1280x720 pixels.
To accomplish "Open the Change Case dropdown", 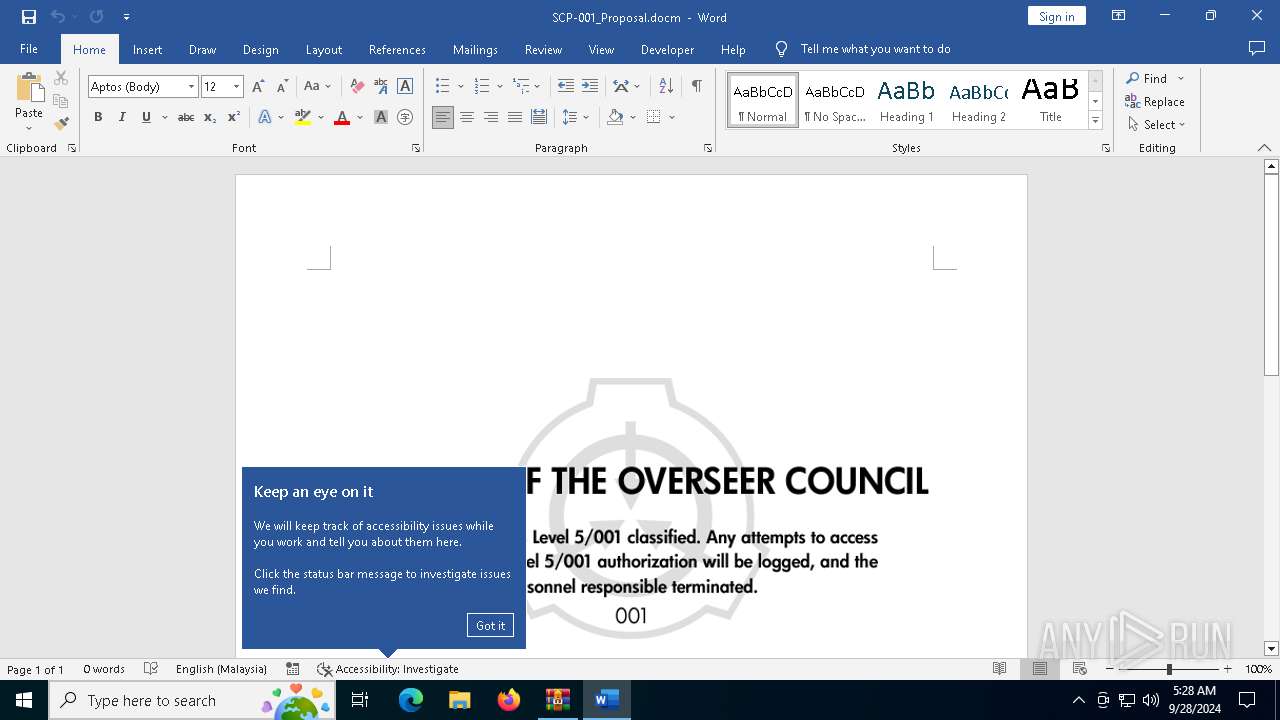I will click(x=317, y=87).
